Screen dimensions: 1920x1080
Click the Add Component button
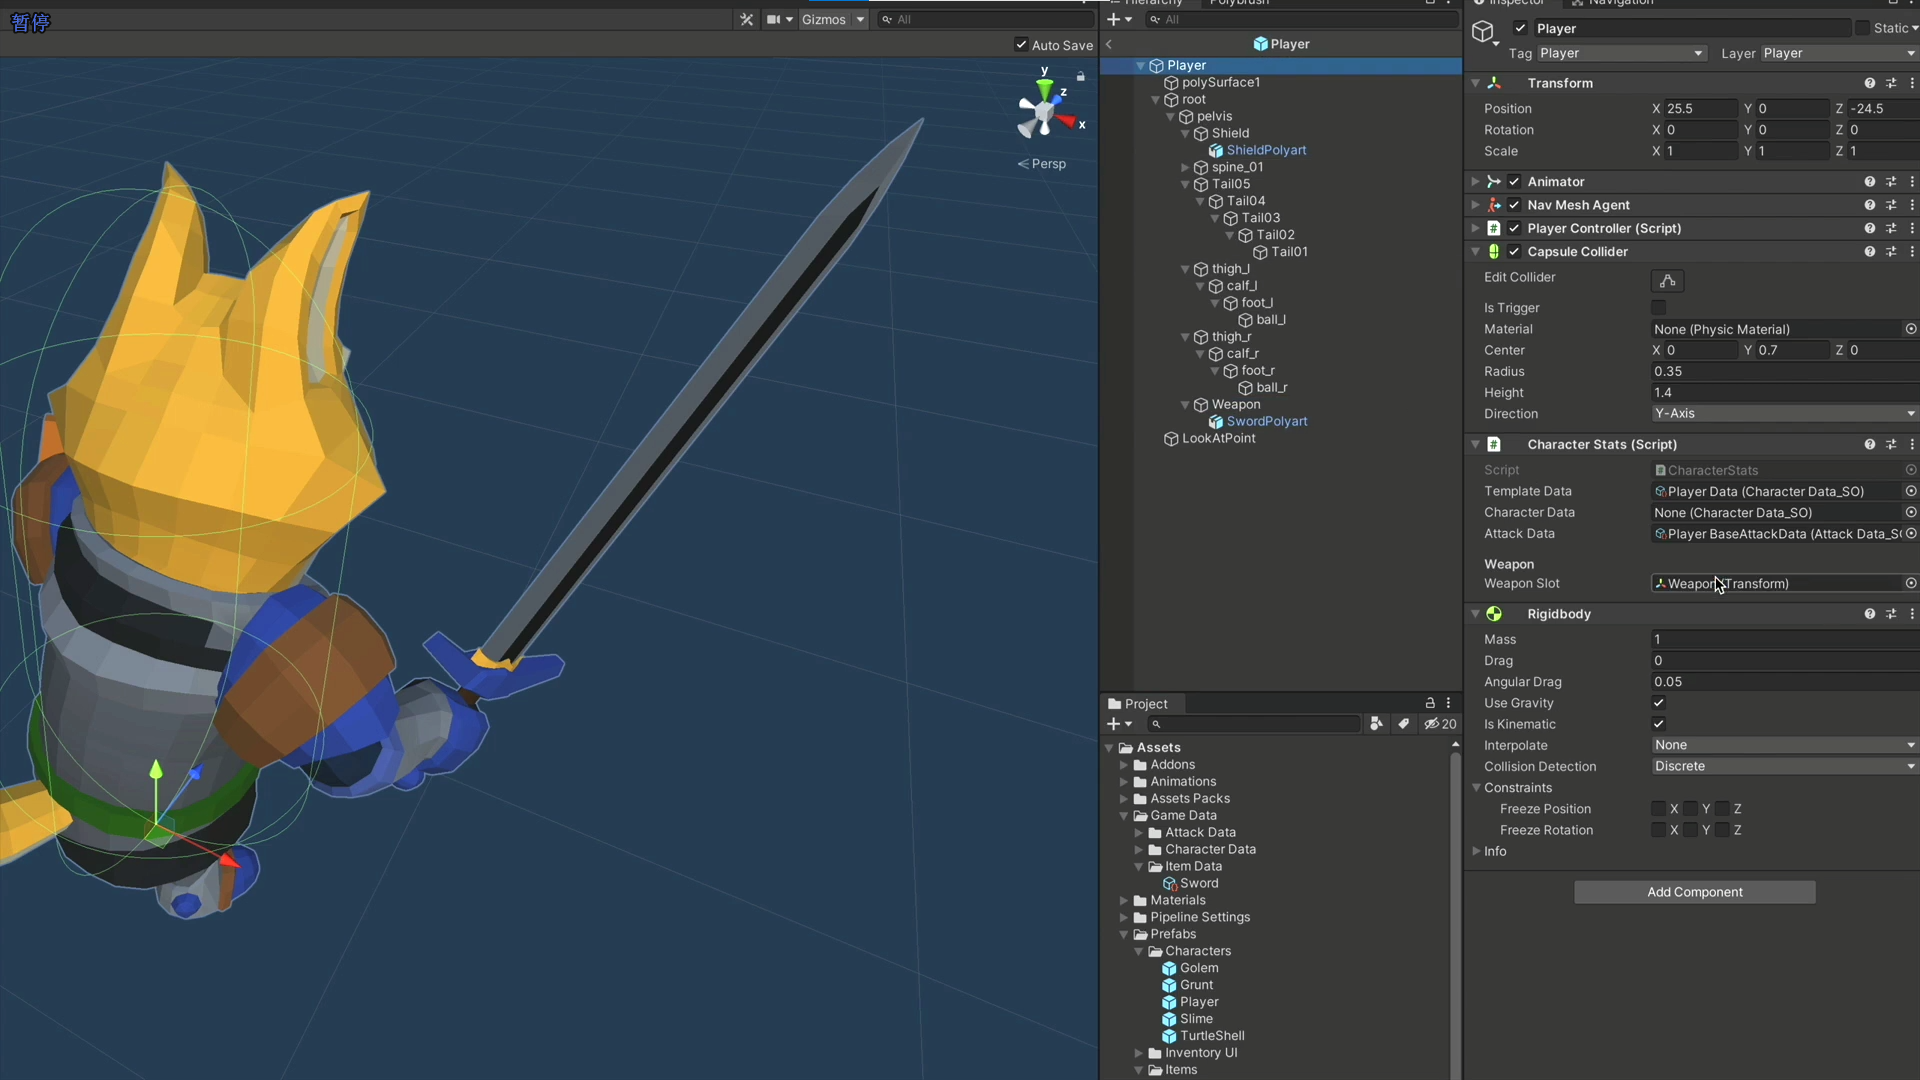1694,892
